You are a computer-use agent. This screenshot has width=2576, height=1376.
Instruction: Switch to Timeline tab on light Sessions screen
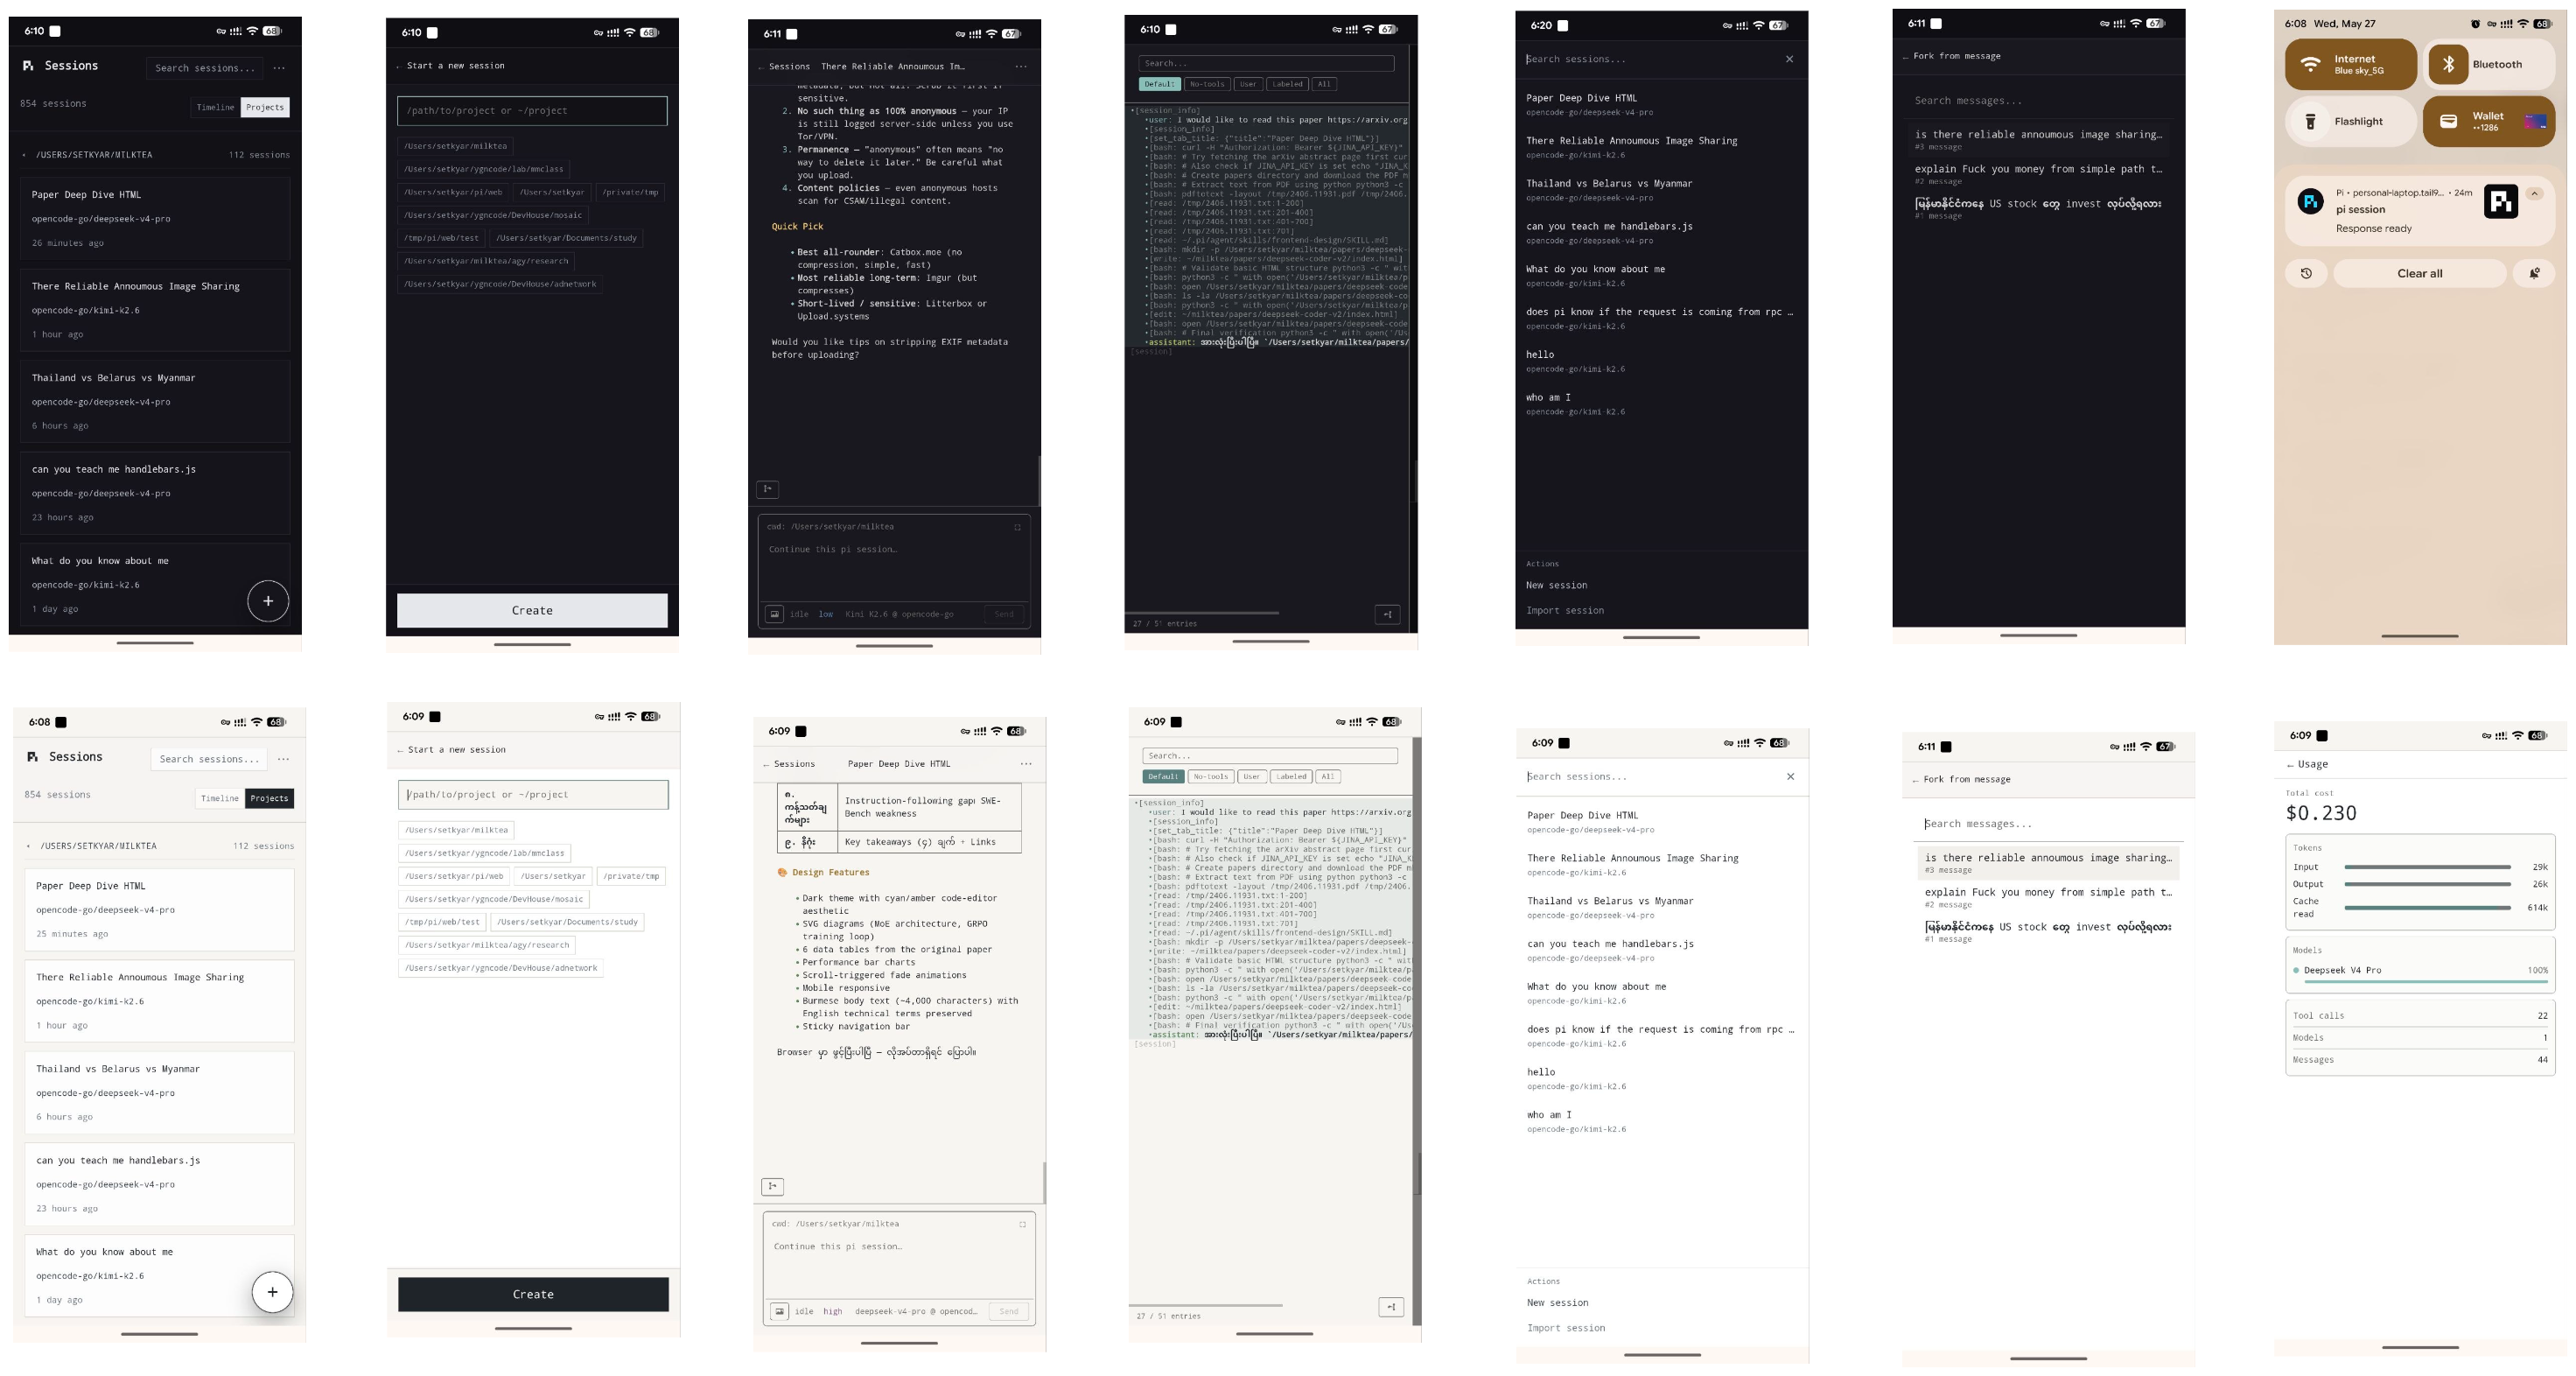220,798
